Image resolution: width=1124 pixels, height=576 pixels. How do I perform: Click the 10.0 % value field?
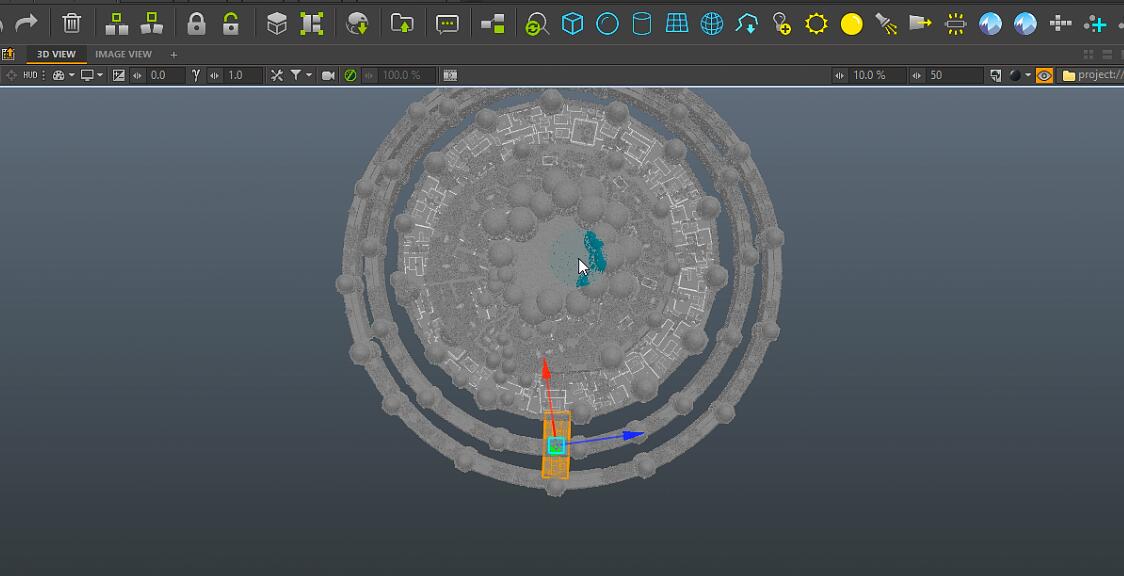[877, 75]
